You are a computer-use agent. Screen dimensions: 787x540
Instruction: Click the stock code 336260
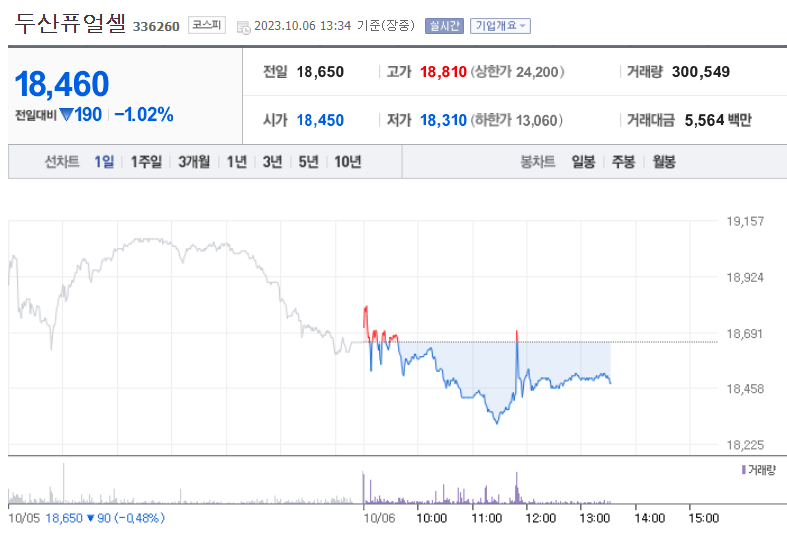(156, 27)
